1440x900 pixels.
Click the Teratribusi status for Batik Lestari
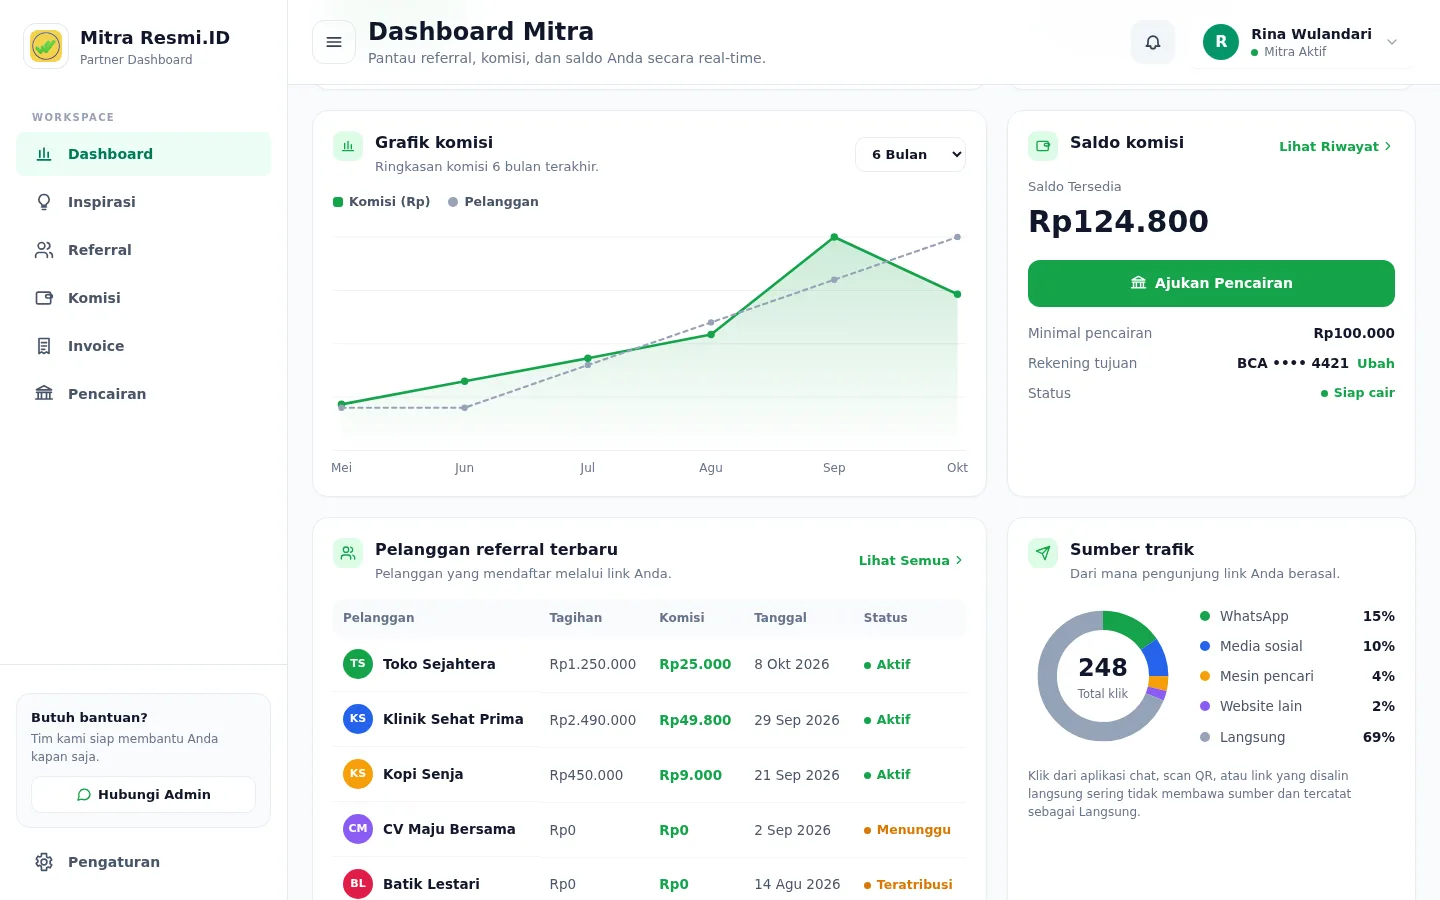pos(908,885)
